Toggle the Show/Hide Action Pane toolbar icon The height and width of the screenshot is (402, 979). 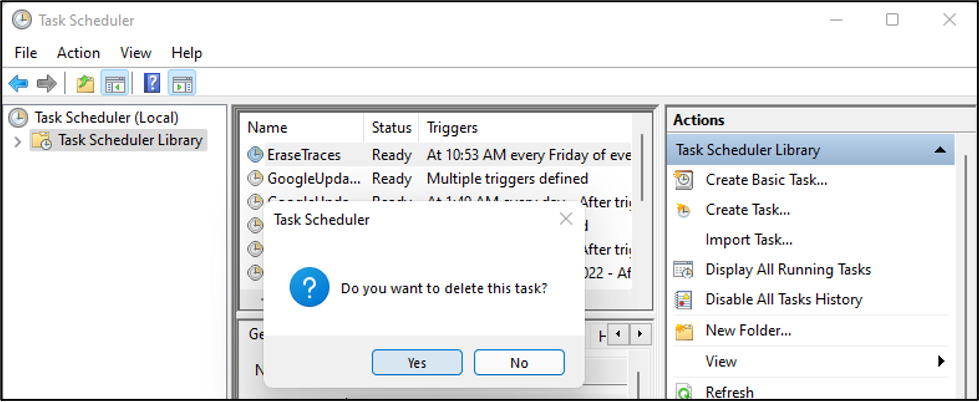181,84
